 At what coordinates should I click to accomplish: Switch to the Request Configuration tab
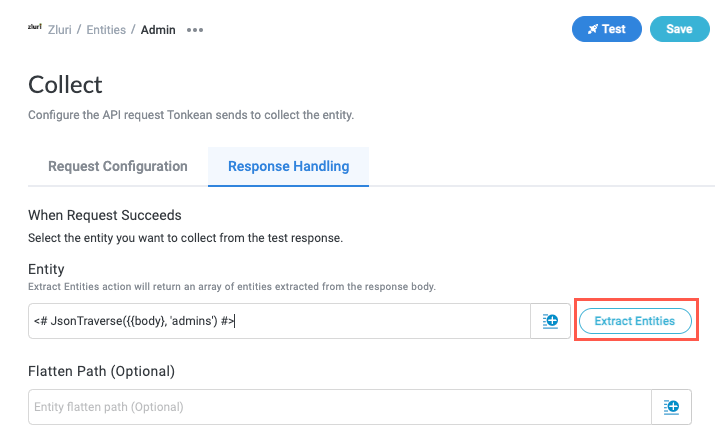pos(117,166)
